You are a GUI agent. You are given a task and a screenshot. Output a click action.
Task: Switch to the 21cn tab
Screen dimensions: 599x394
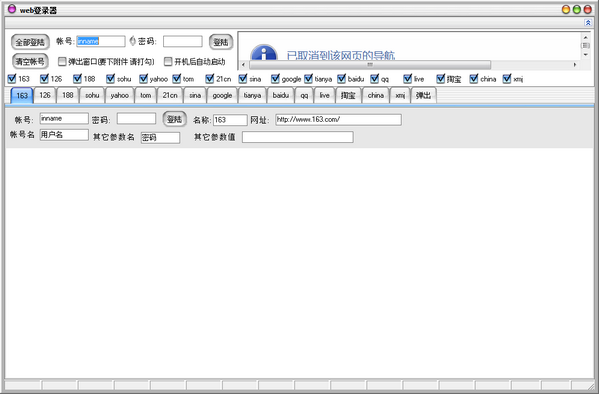tap(170, 95)
